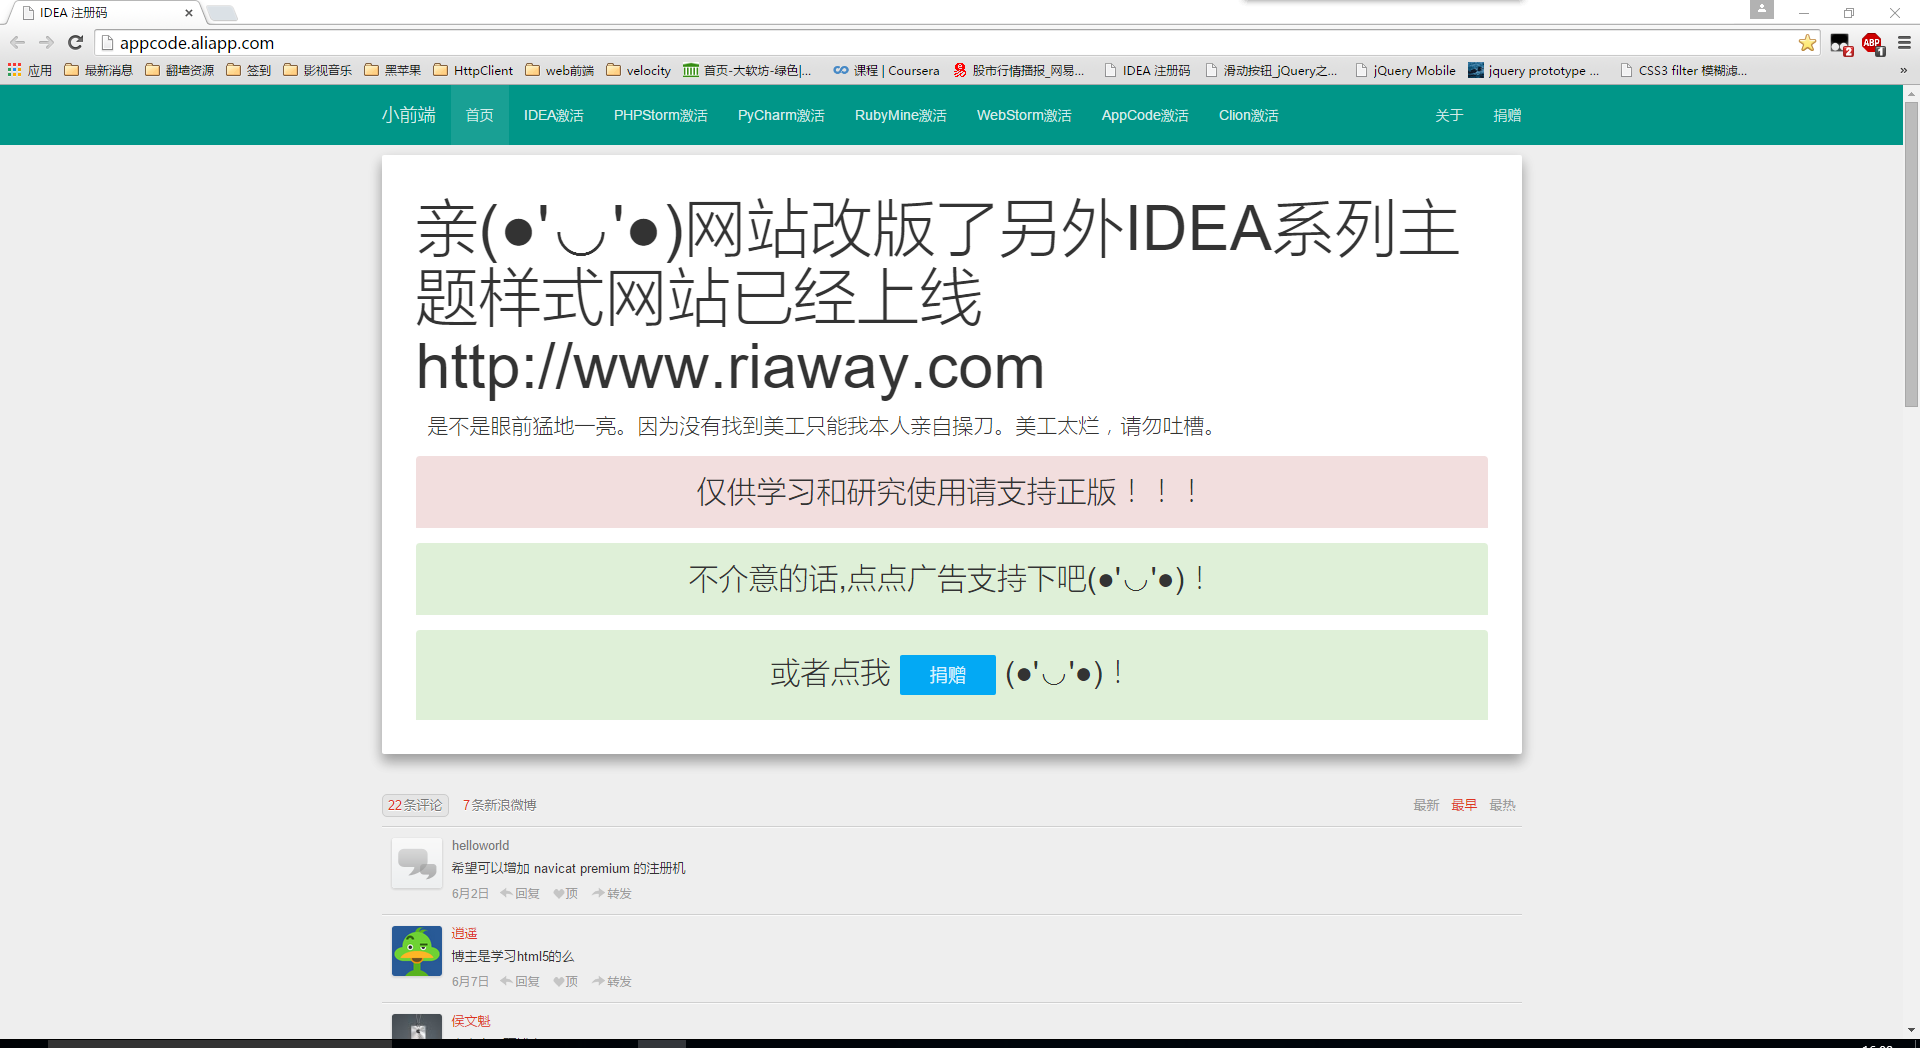Like 逍遥's comment with 顶
This screenshot has height=1048, width=1920.
pyautogui.click(x=566, y=982)
